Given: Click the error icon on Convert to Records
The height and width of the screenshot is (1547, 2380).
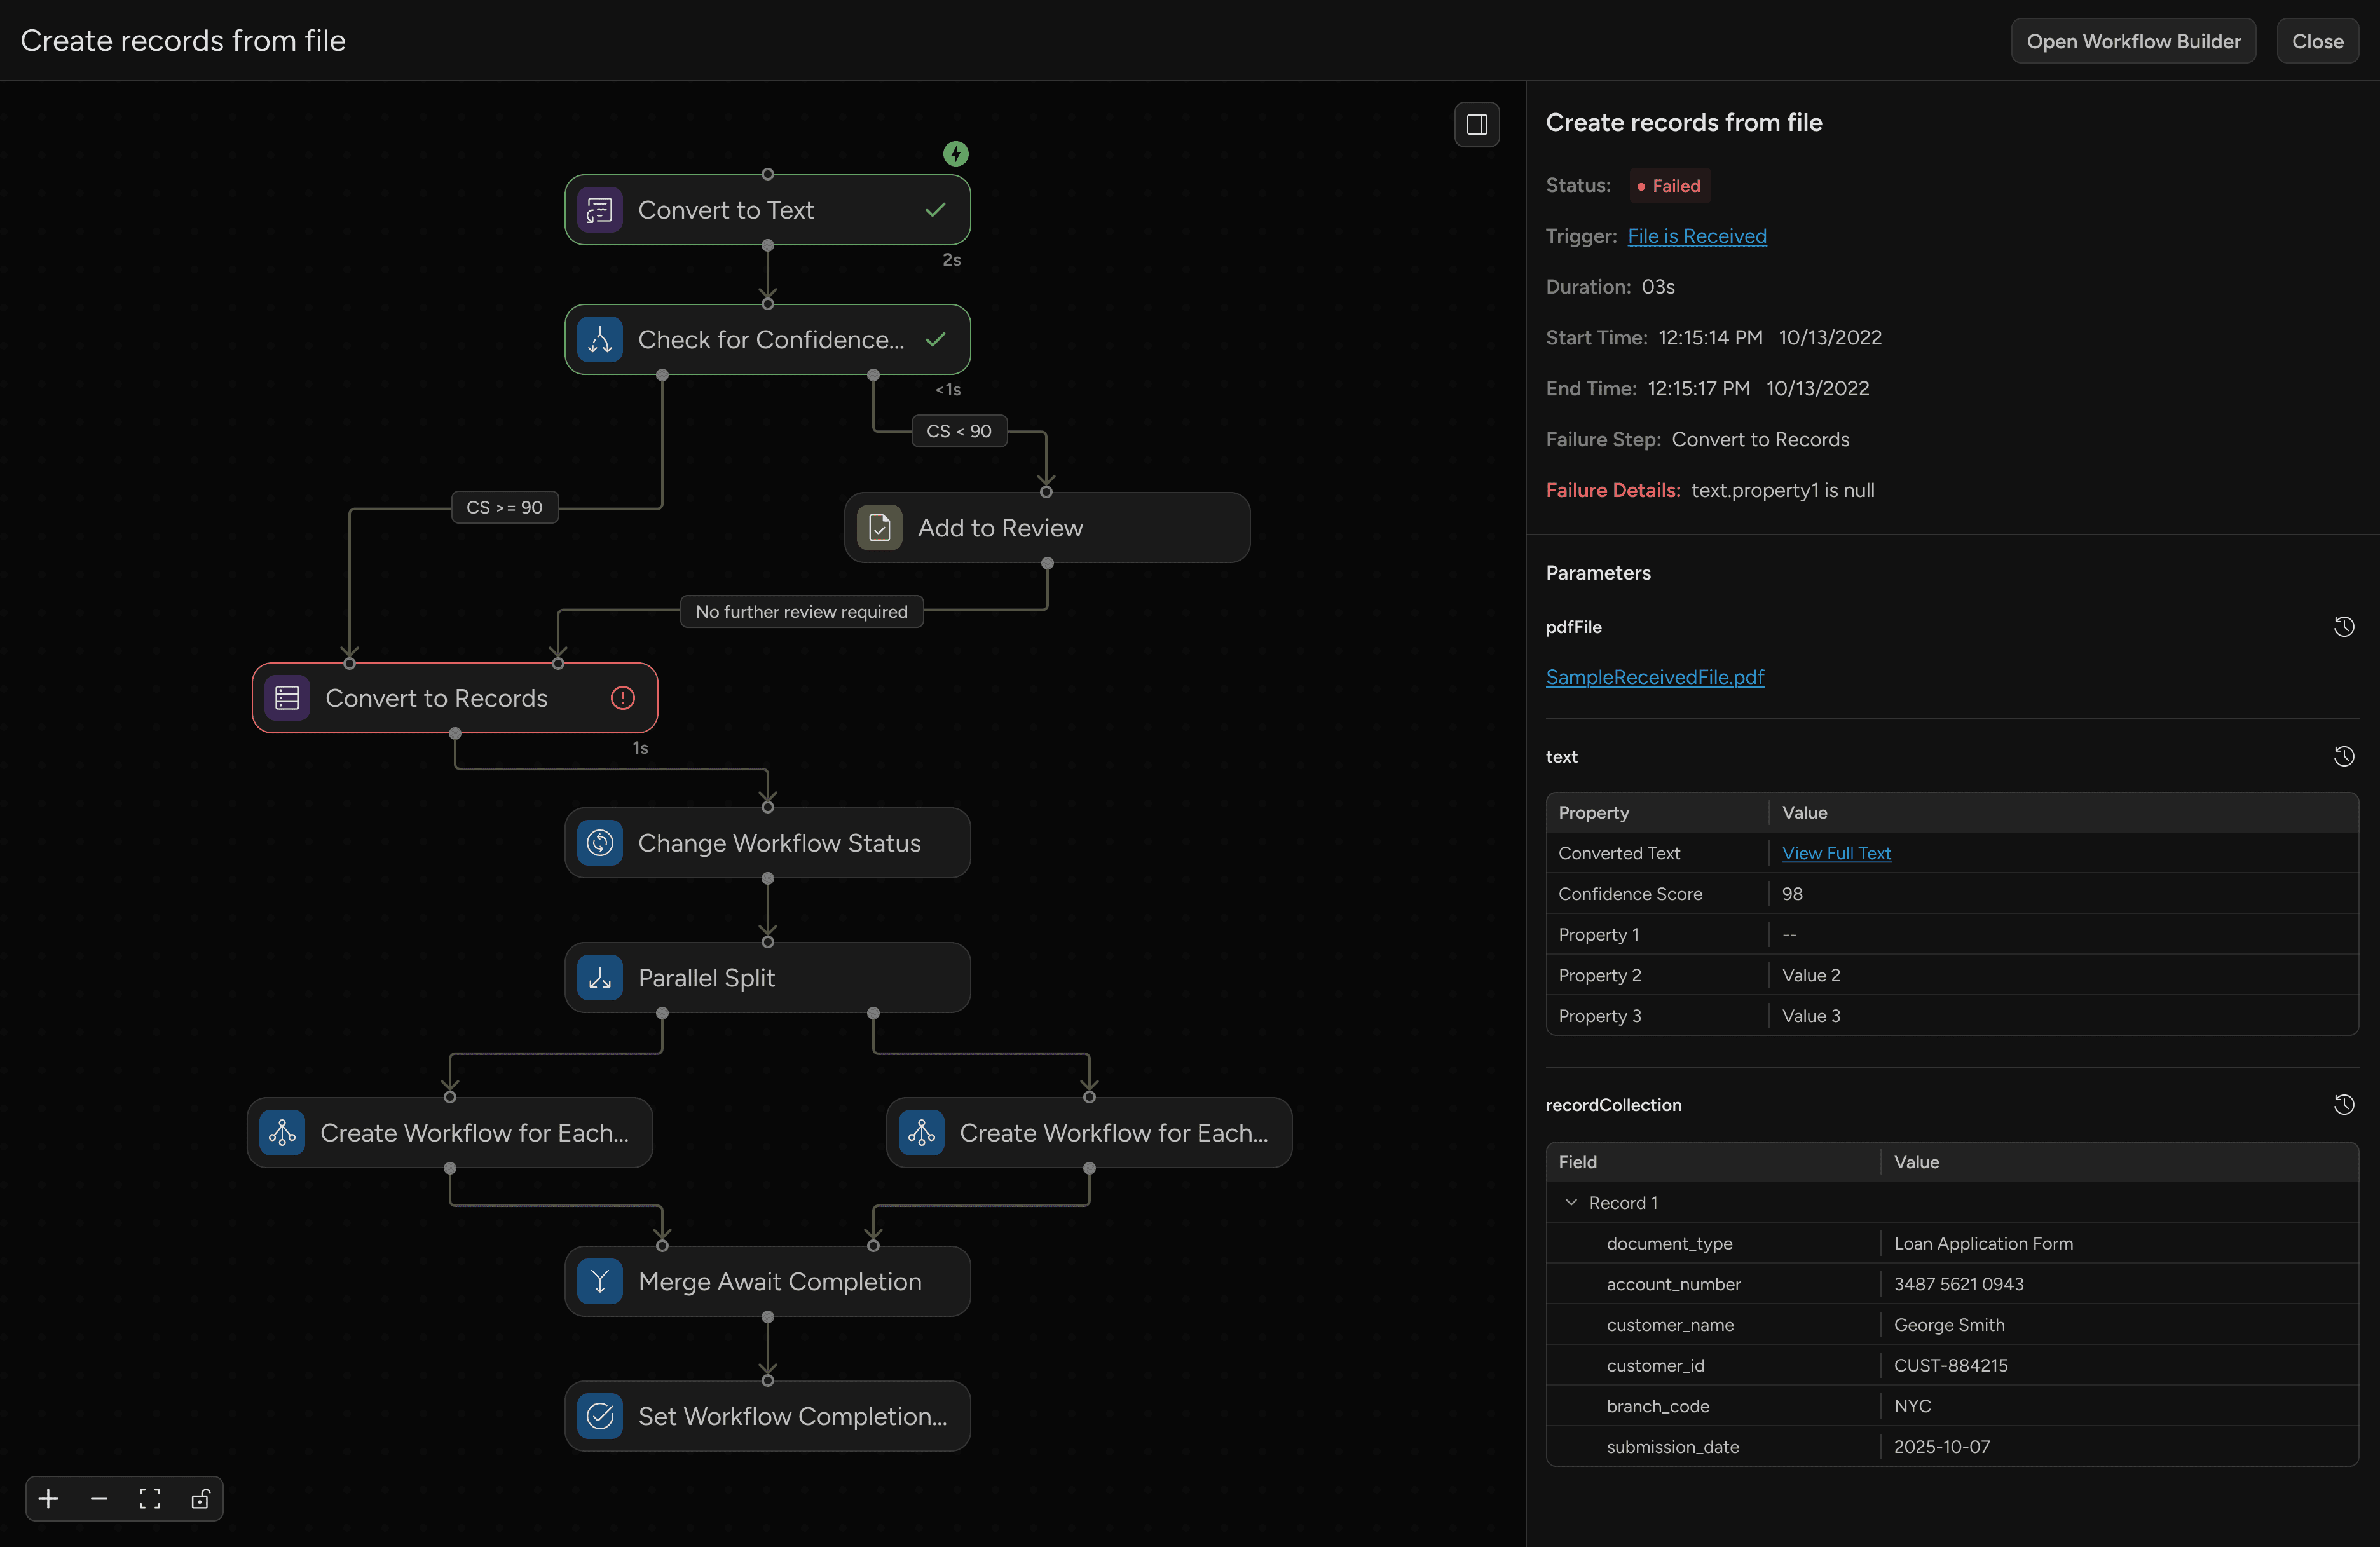Looking at the screenshot, I should [x=623, y=698].
